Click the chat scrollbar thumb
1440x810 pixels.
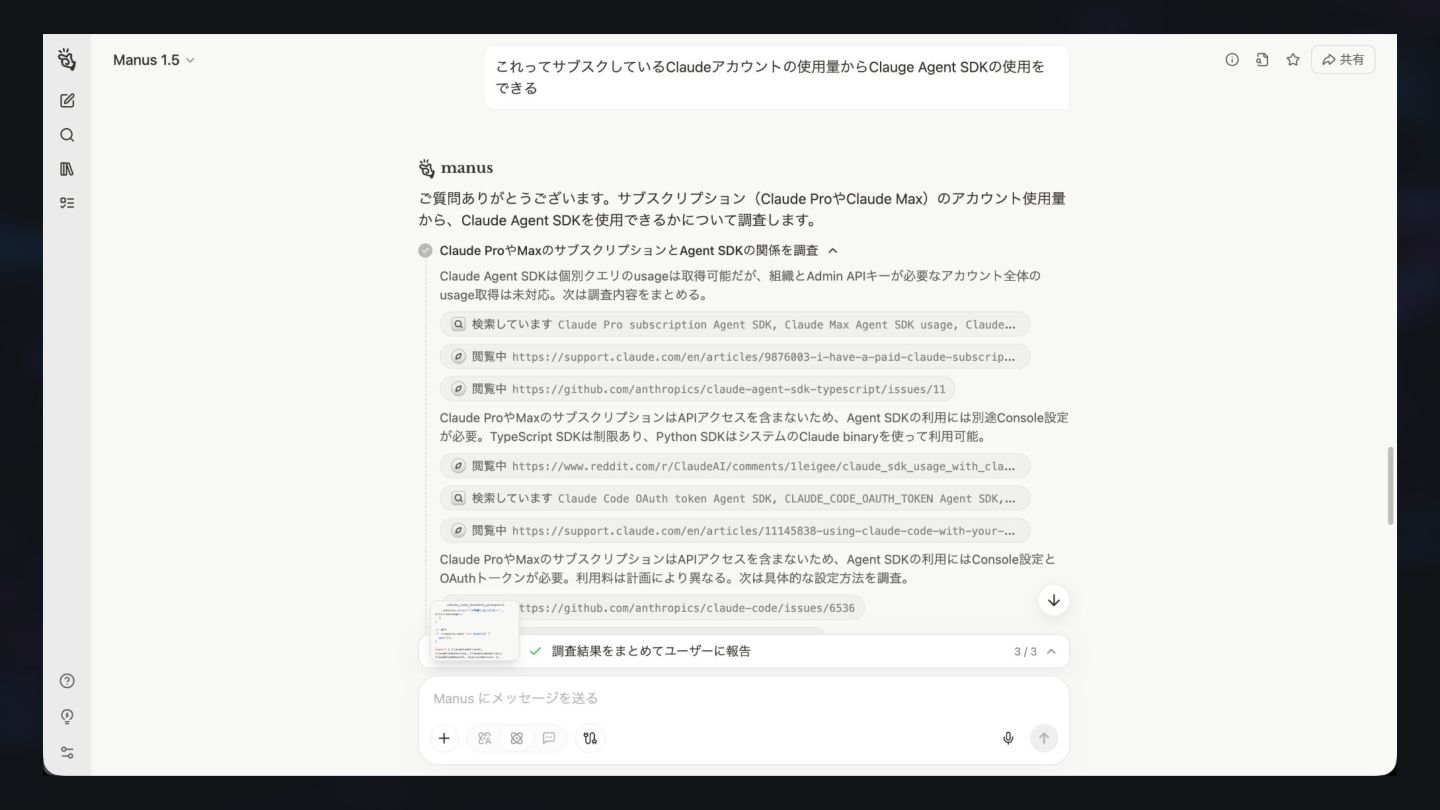(1390, 486)
